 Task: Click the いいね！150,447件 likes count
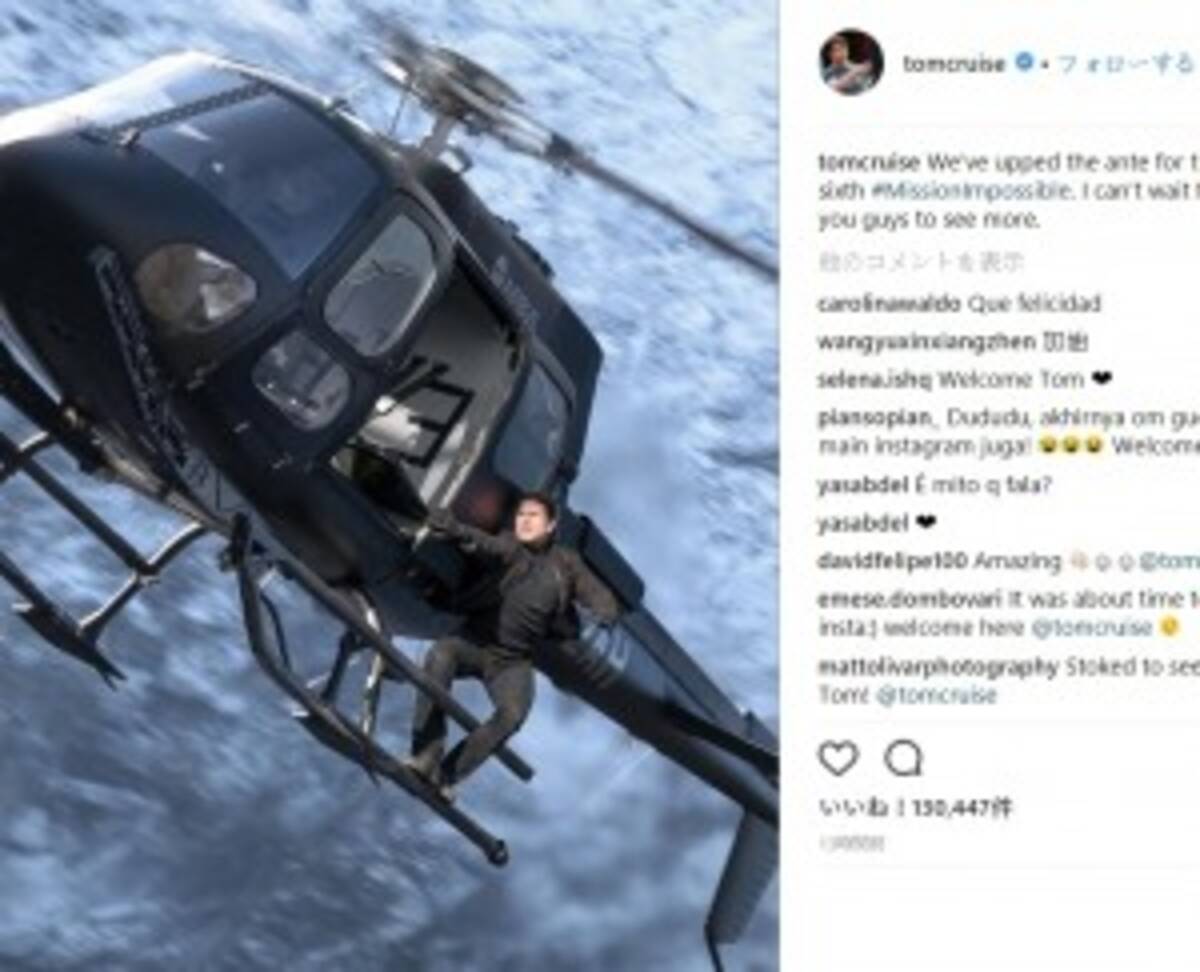click(x=915, y=807)
